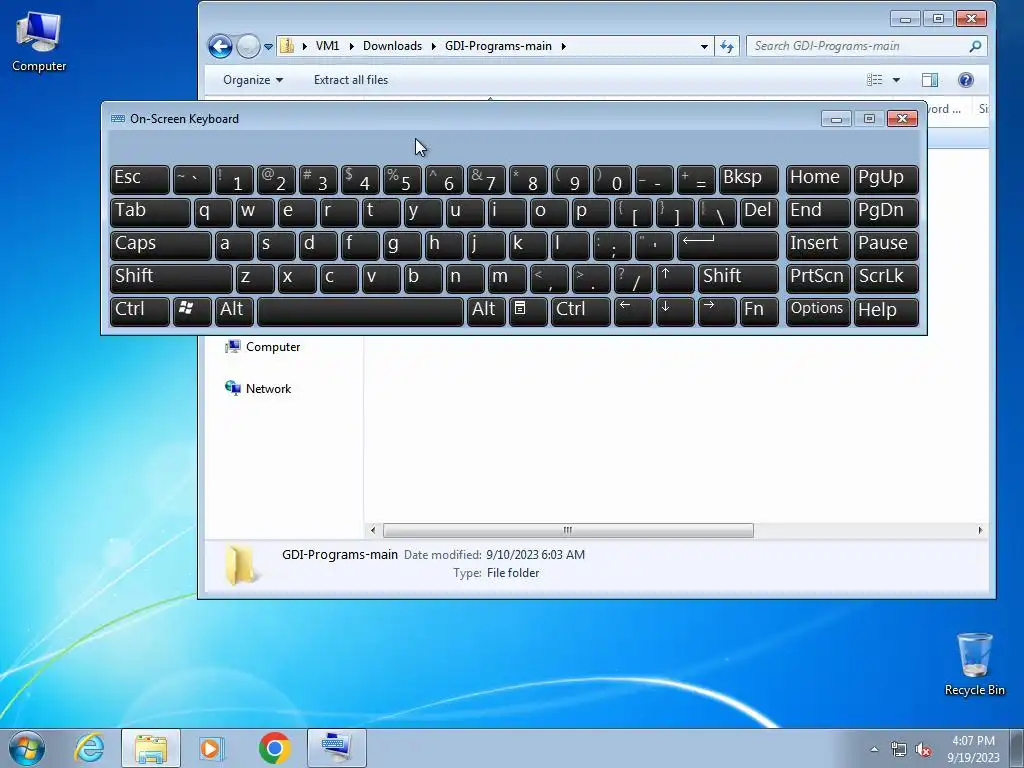Click the Del key
Screen dimensions: 1024x768
[x=759, y=213]
